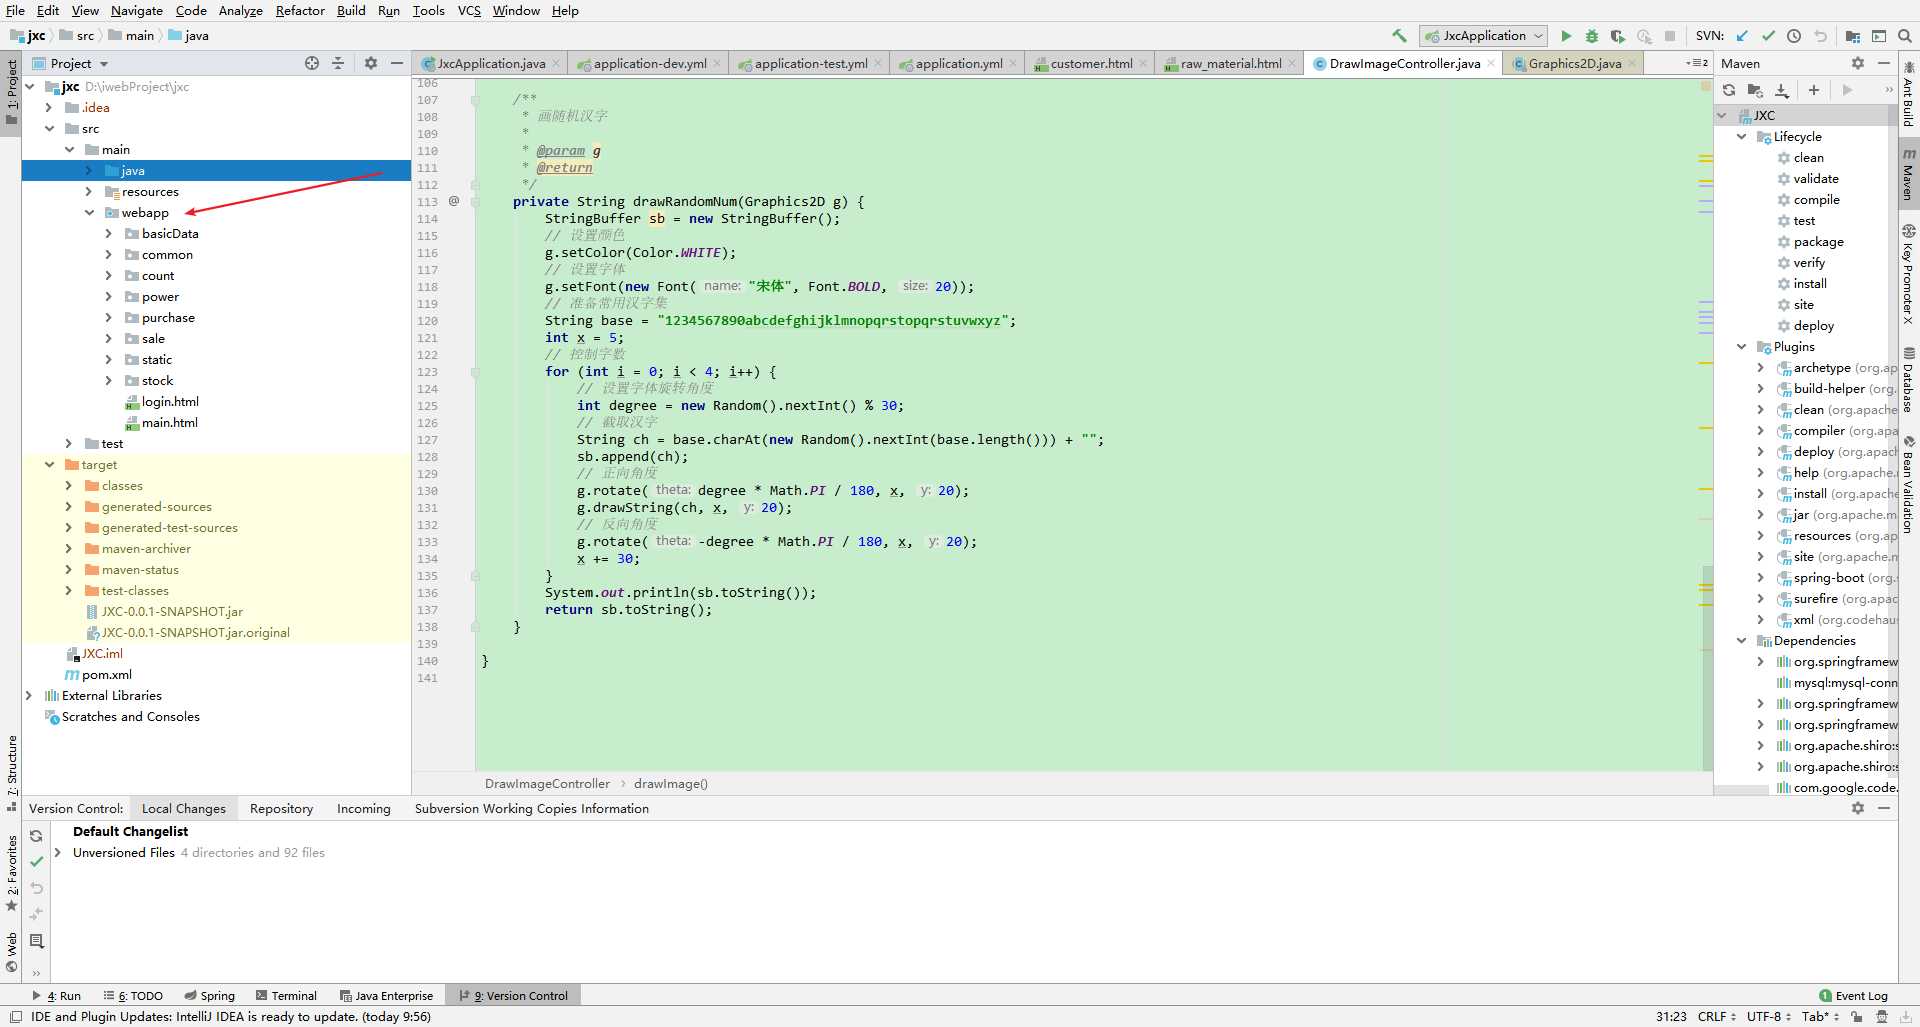Open the 4: Run tool window
Image resolution: width=1920 pixels, height=1027 pixels.
click(x=56, y=996)
